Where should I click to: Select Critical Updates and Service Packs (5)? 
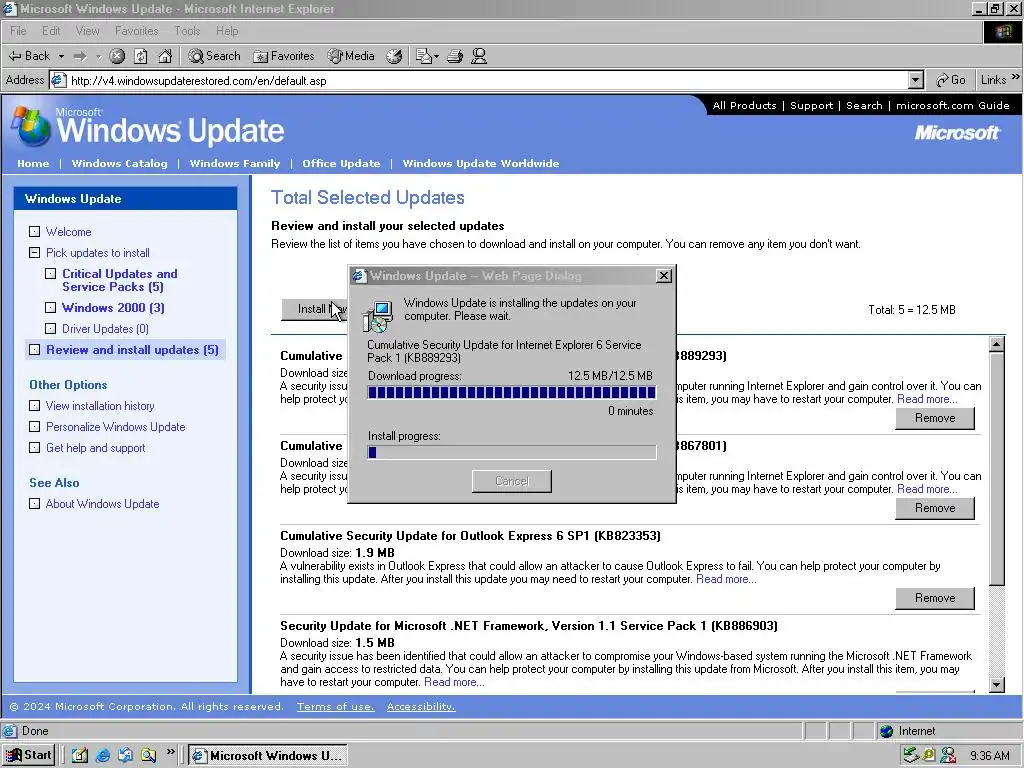pos(120,280)
